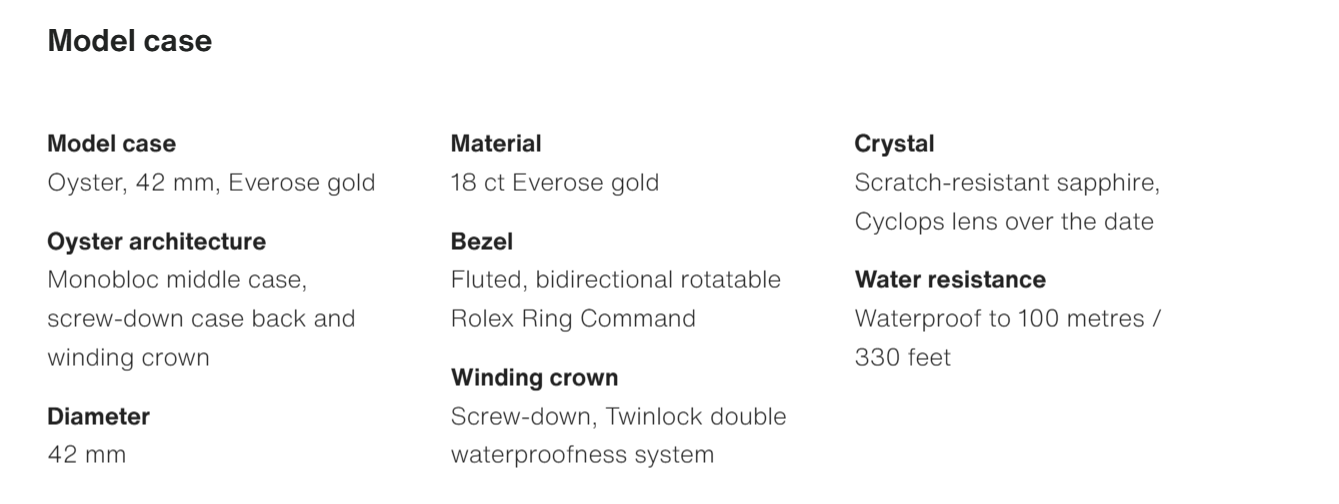Click the "Diameter" label
1339x504 pixels.
click(98, 416)
